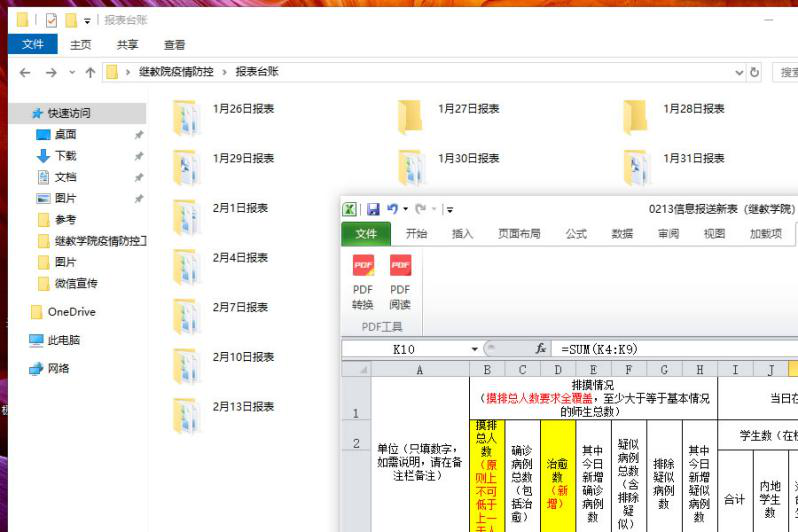Undo last action in Excel
The height and width of the screenshot is (532, 798).
pos(392,209)
